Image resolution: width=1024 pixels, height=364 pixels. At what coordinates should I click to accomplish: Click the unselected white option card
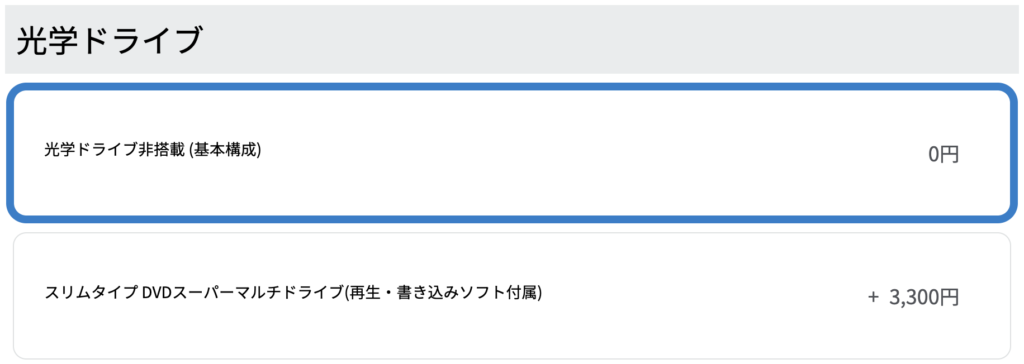click(x=512, y=295)
